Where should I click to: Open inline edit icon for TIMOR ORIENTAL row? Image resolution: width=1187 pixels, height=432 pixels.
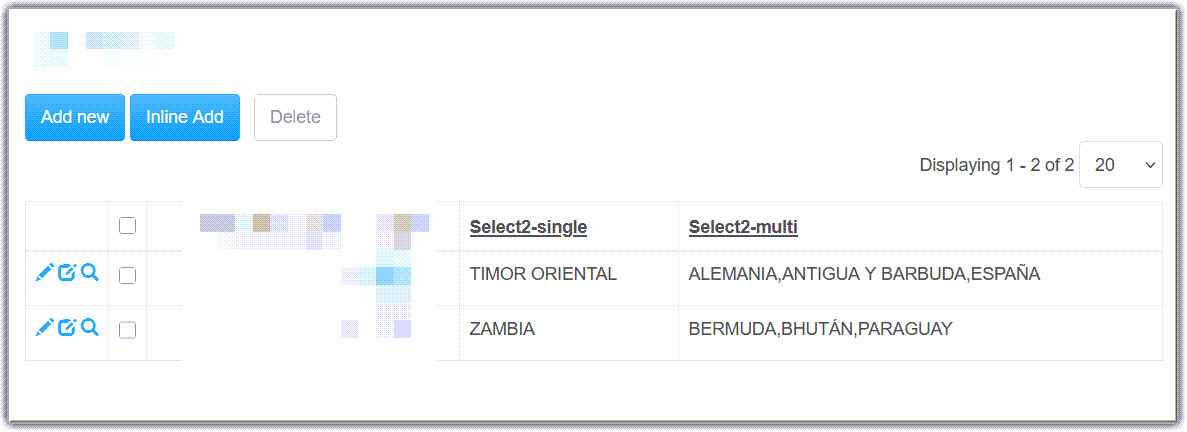pos(67,272)
